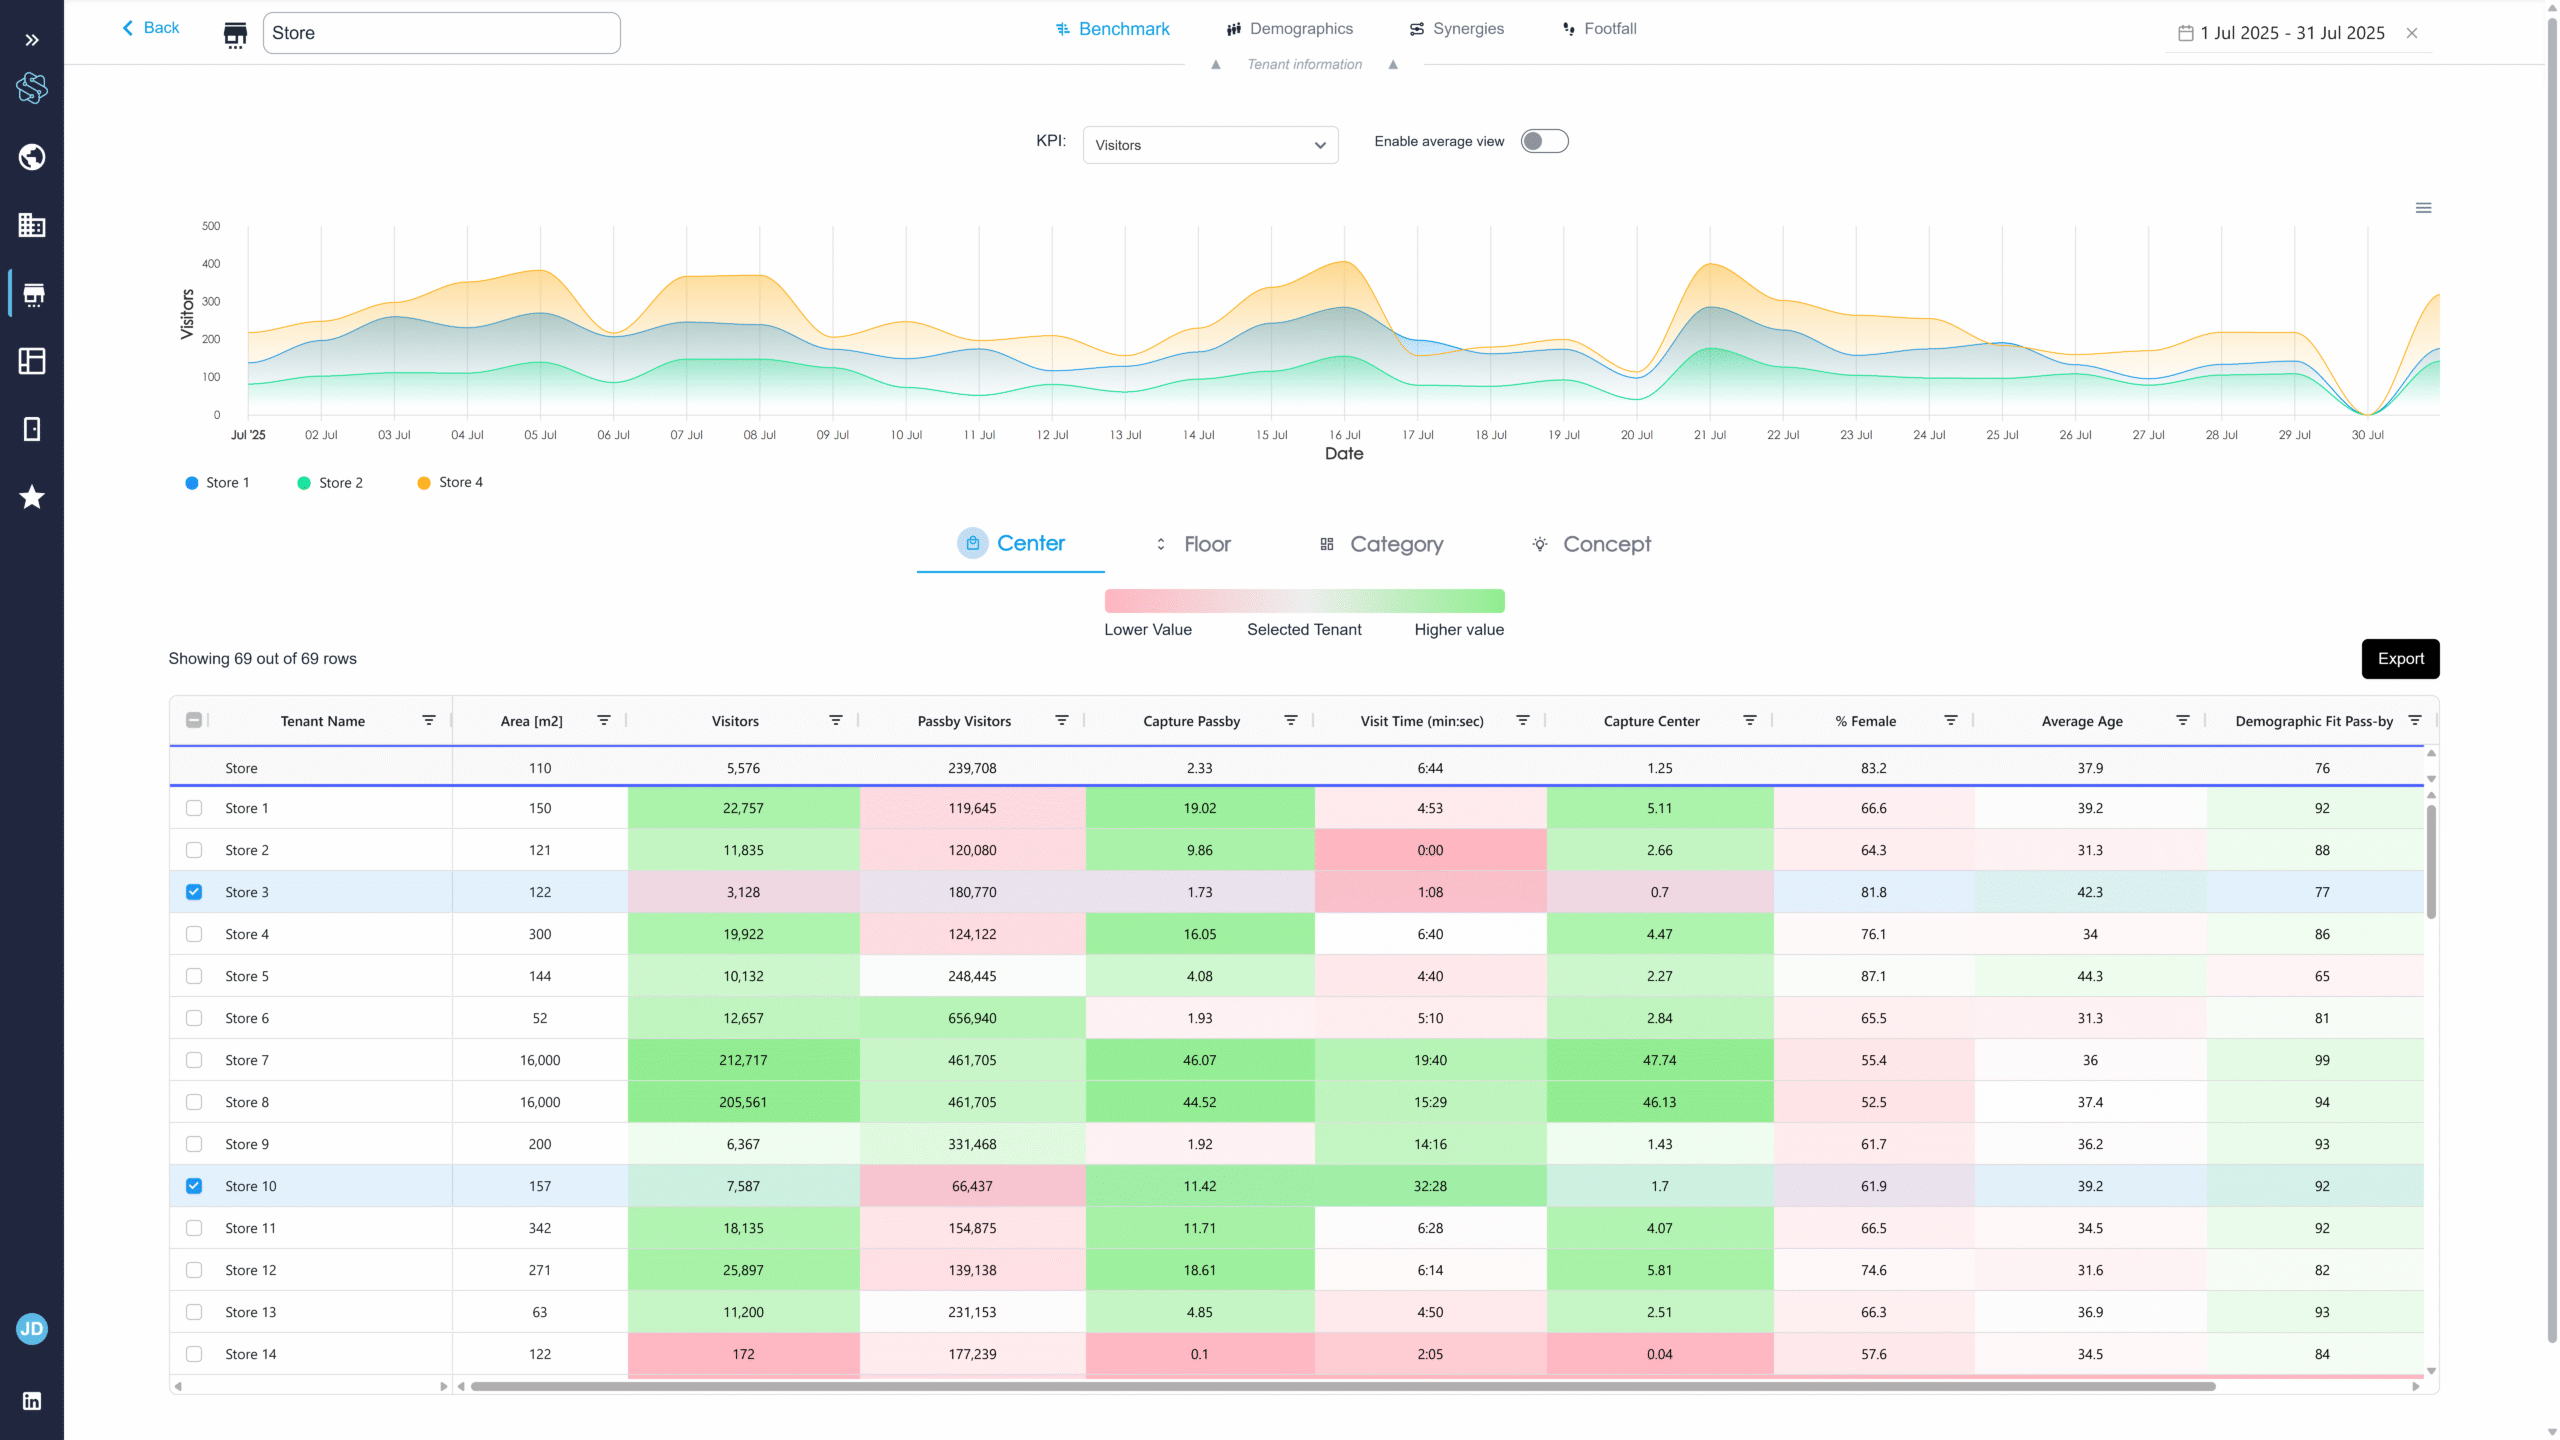Go back using the Back link
This screenshot has height=1440, width=2560.
click(151, 28)
